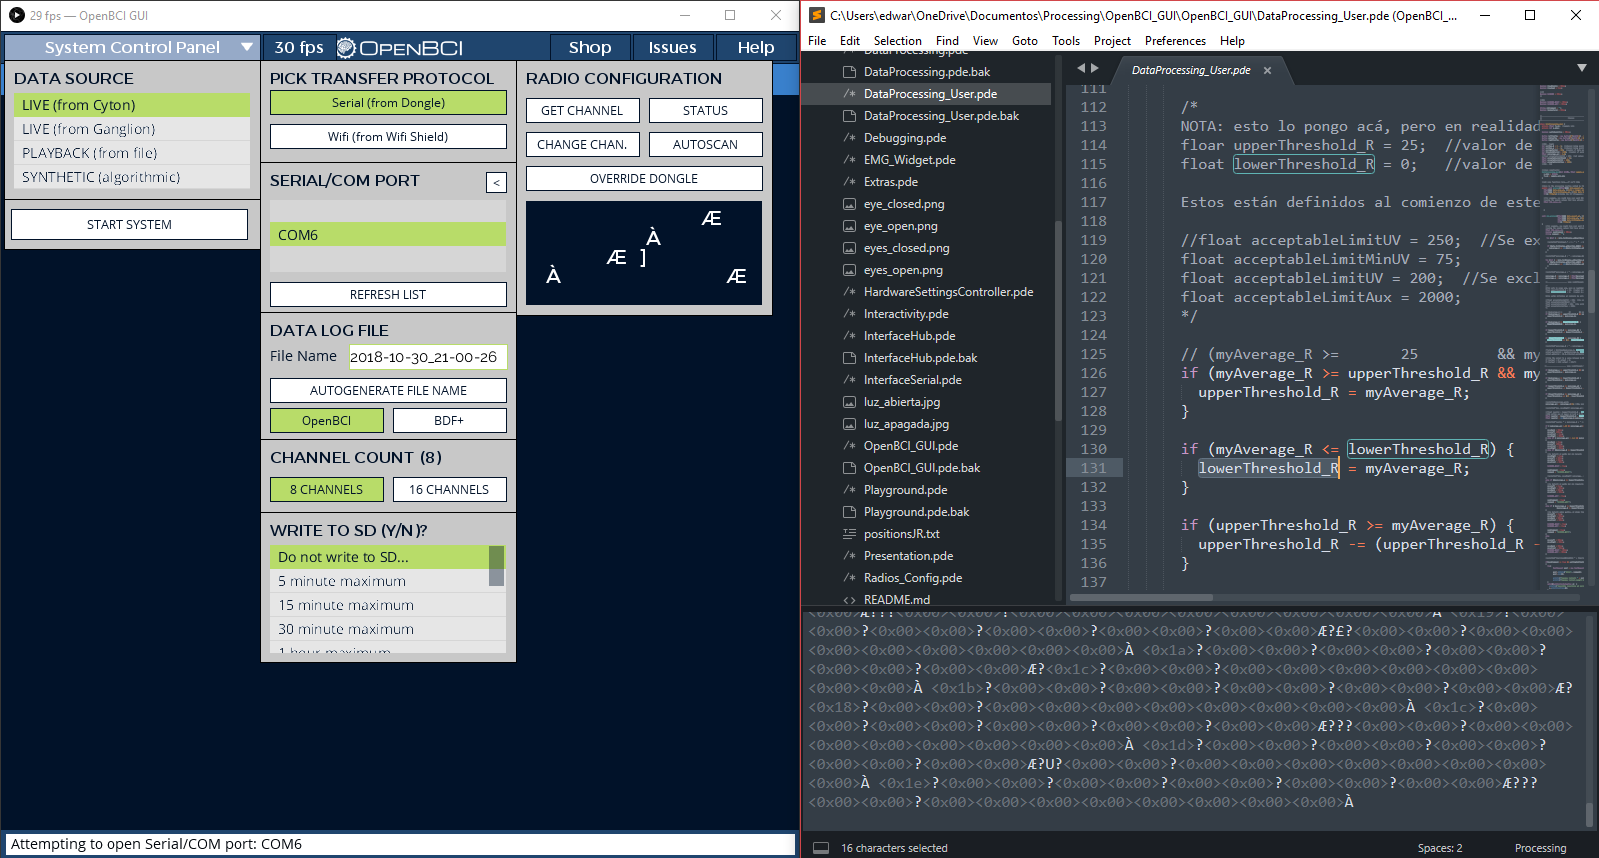Select '30 minute maximum' SD option
The image size is (1599, 858).
tap(379, 629)
